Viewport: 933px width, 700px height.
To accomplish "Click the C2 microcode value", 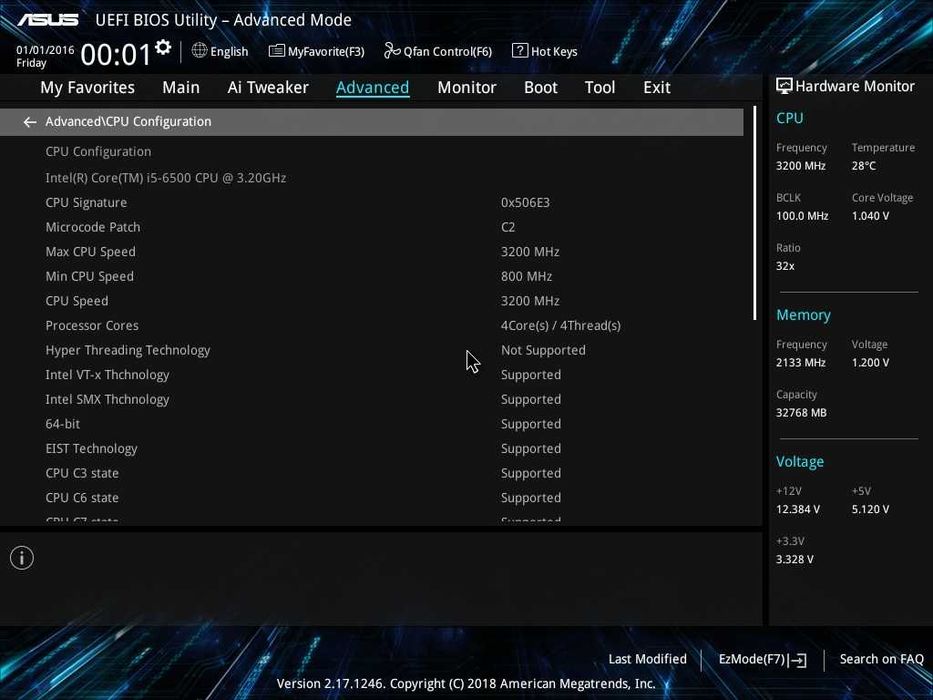I will tap(508, 227).
